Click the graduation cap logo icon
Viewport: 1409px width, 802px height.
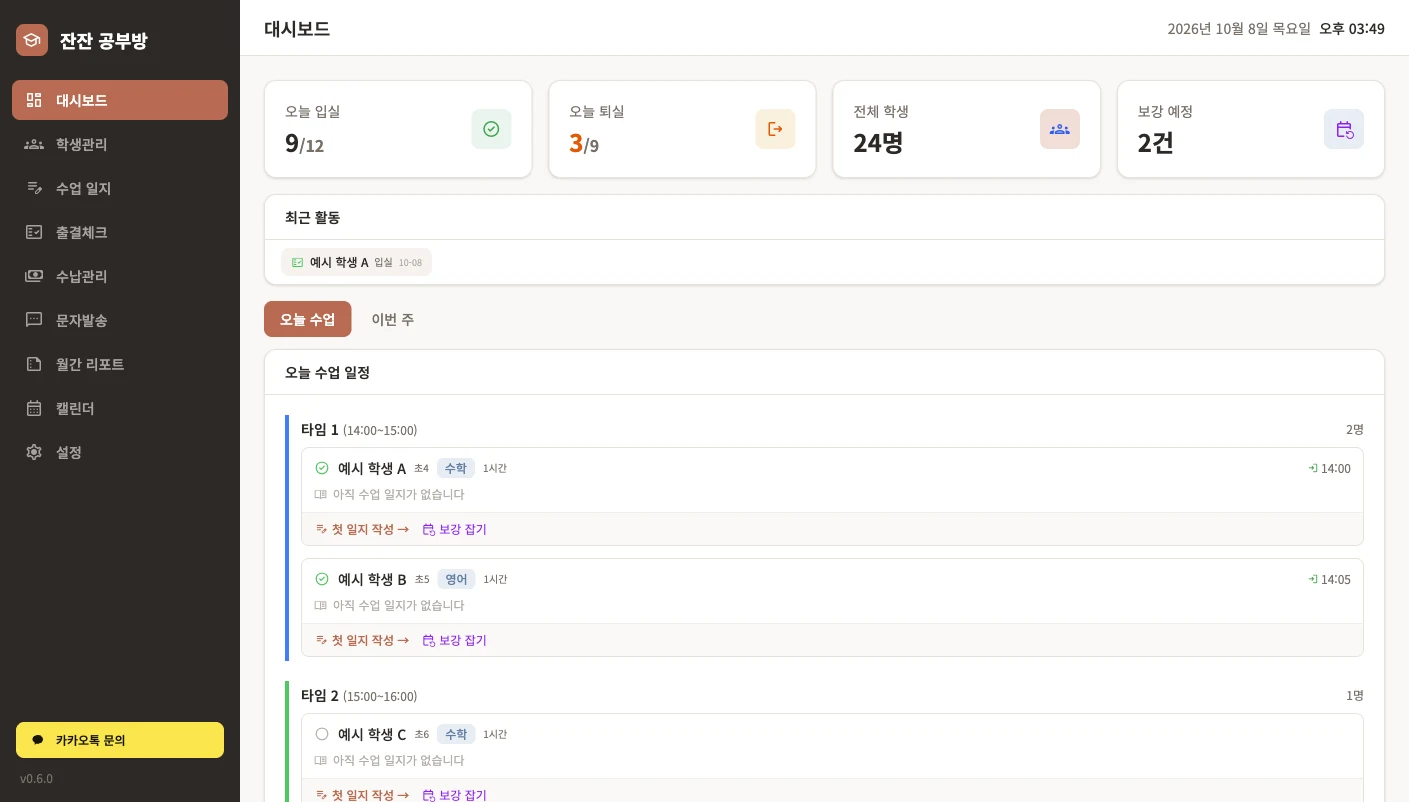coord(32,40)
